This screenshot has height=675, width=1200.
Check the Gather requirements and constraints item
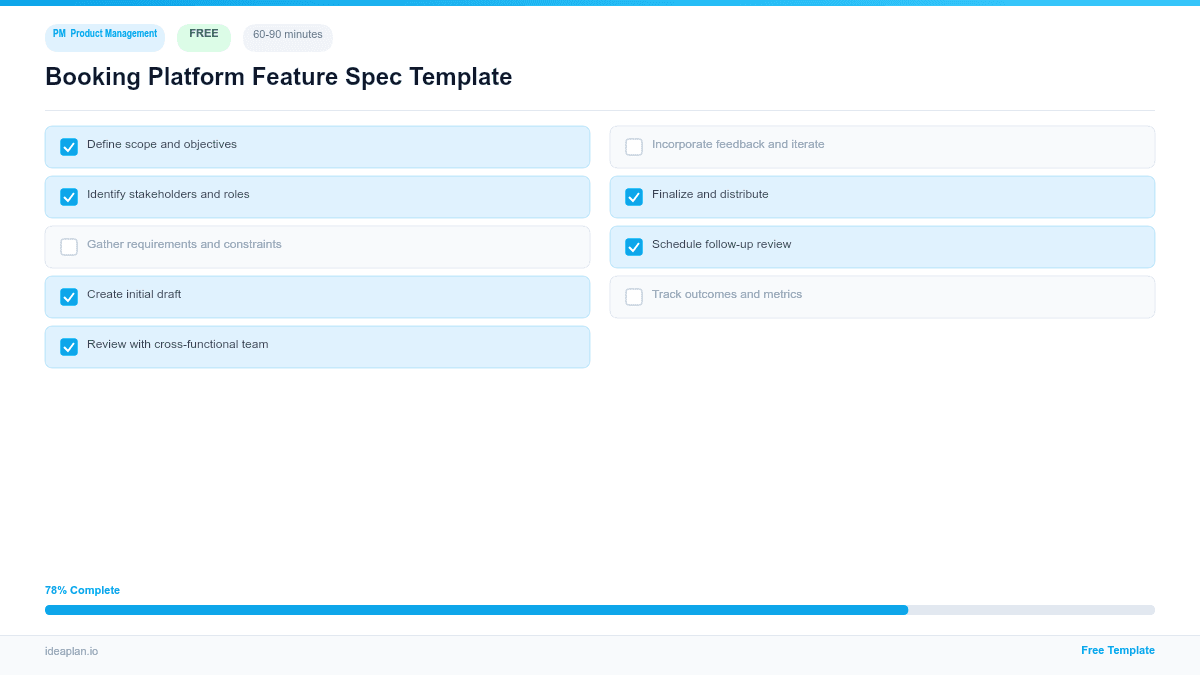(x=69, y=246)
